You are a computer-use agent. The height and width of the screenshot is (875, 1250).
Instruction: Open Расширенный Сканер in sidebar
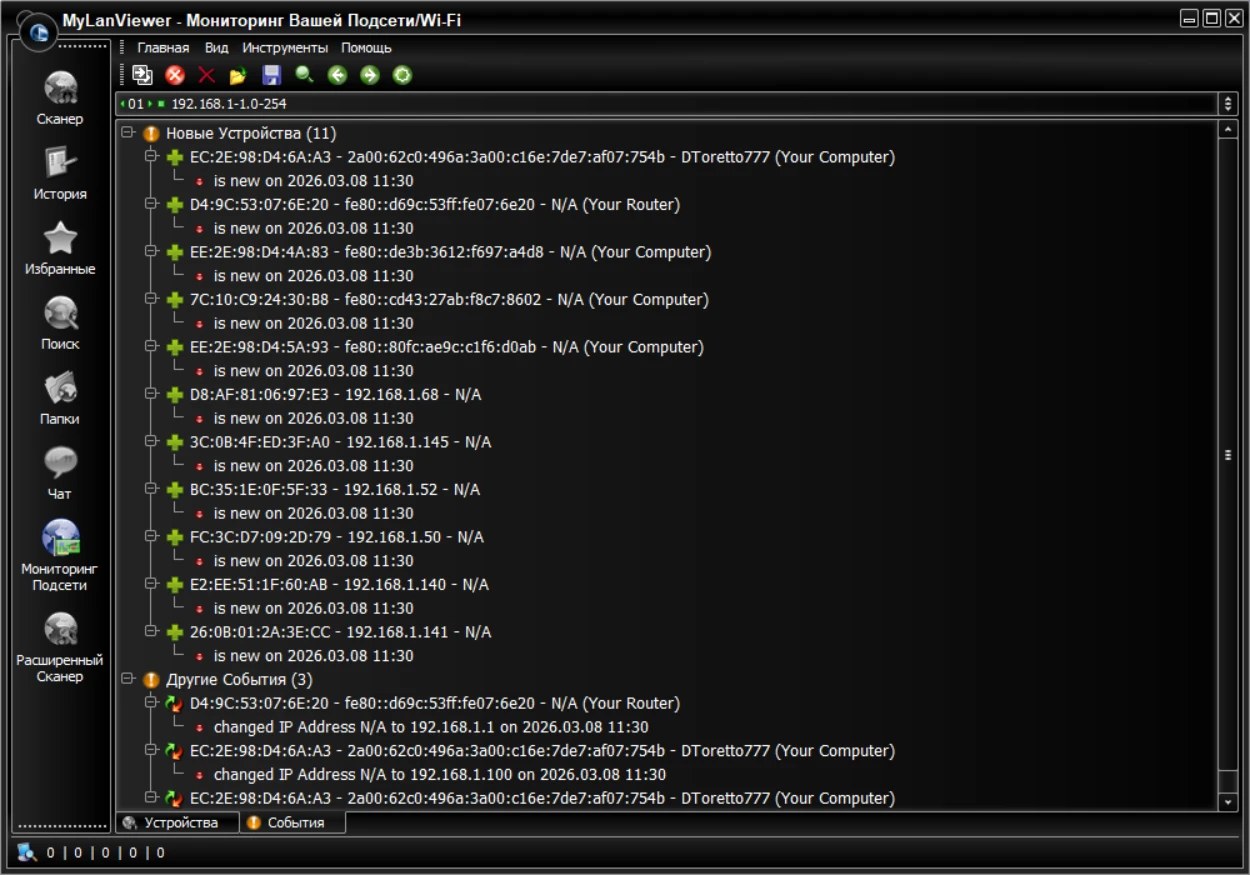coord(60,630)
